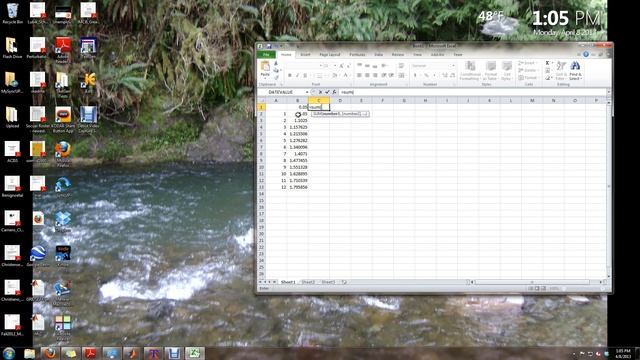Viewport: 640px width, 360px height.
Task: Switch to the Formulas ribbon tab
Action: pos(357,54)
